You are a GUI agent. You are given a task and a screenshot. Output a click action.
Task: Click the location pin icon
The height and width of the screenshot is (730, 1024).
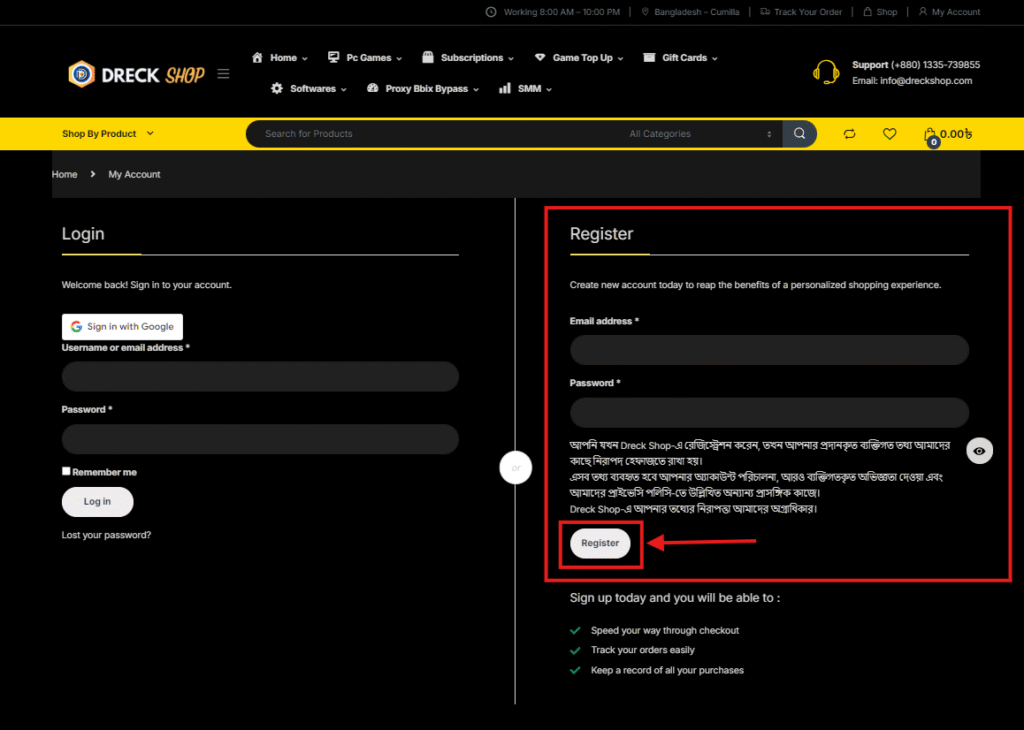pos(645,12)
